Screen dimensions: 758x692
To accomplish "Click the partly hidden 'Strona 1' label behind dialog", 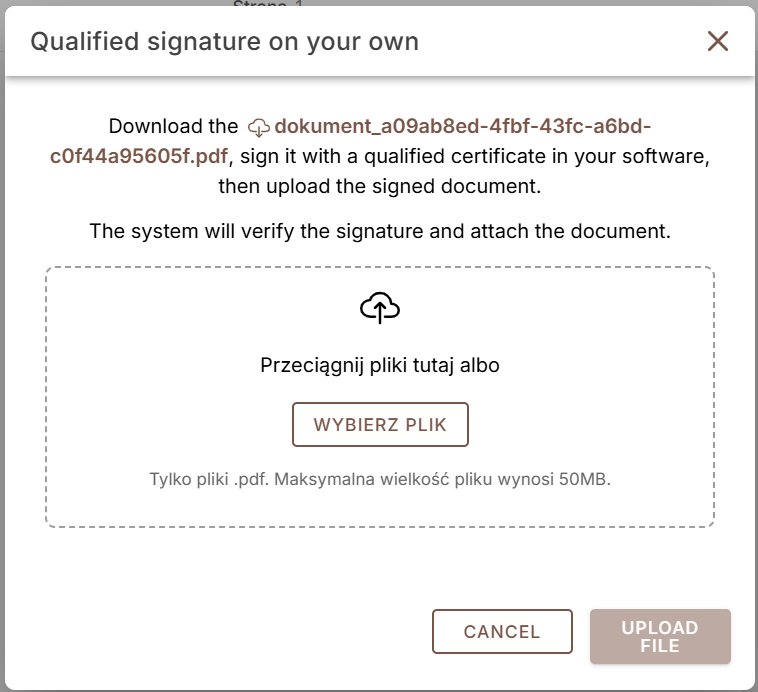I will tap(267, 3).
